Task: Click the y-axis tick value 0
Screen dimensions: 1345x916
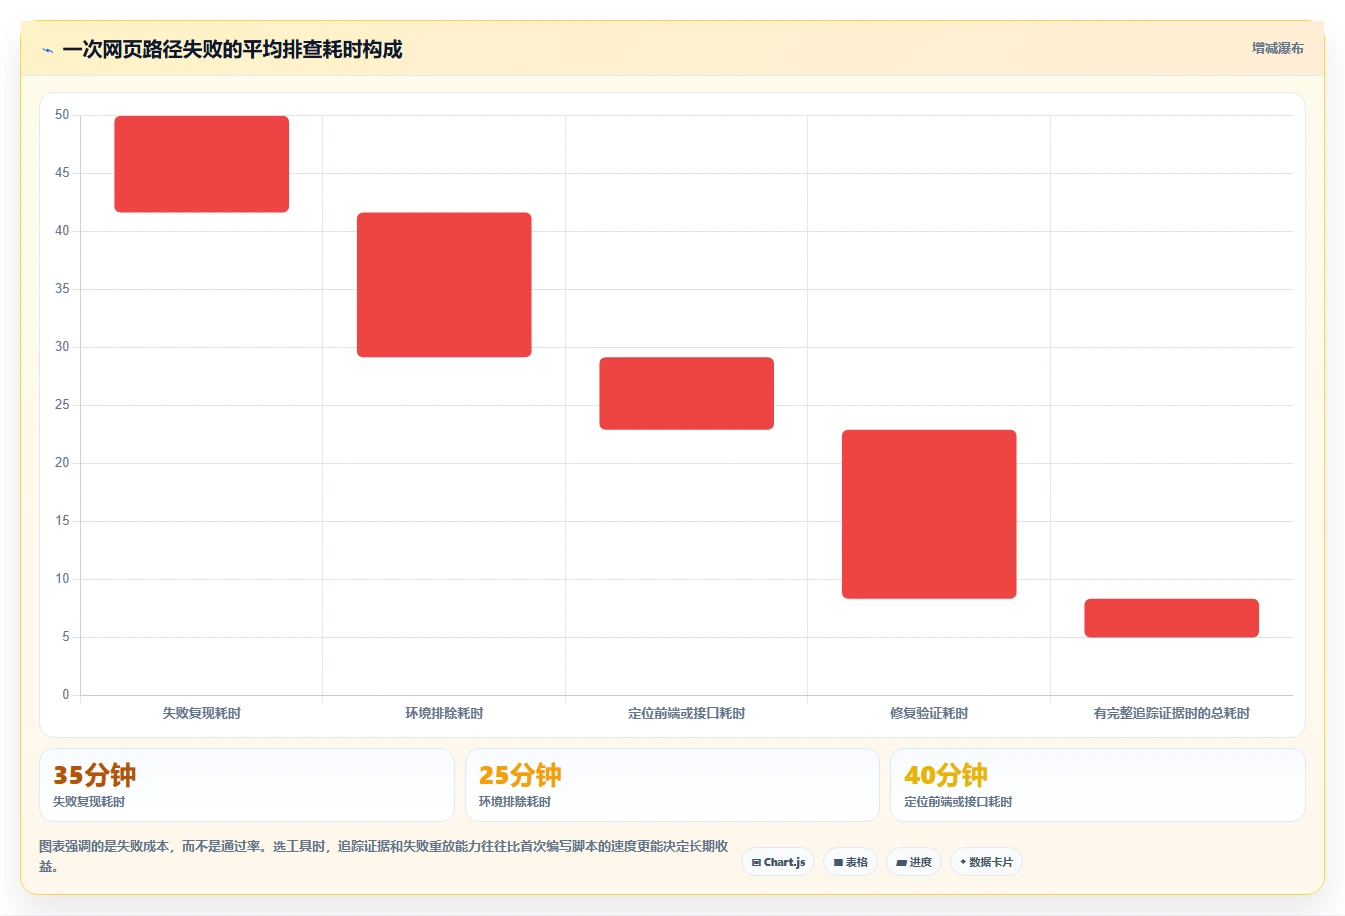Action: (x=66, y=695)
